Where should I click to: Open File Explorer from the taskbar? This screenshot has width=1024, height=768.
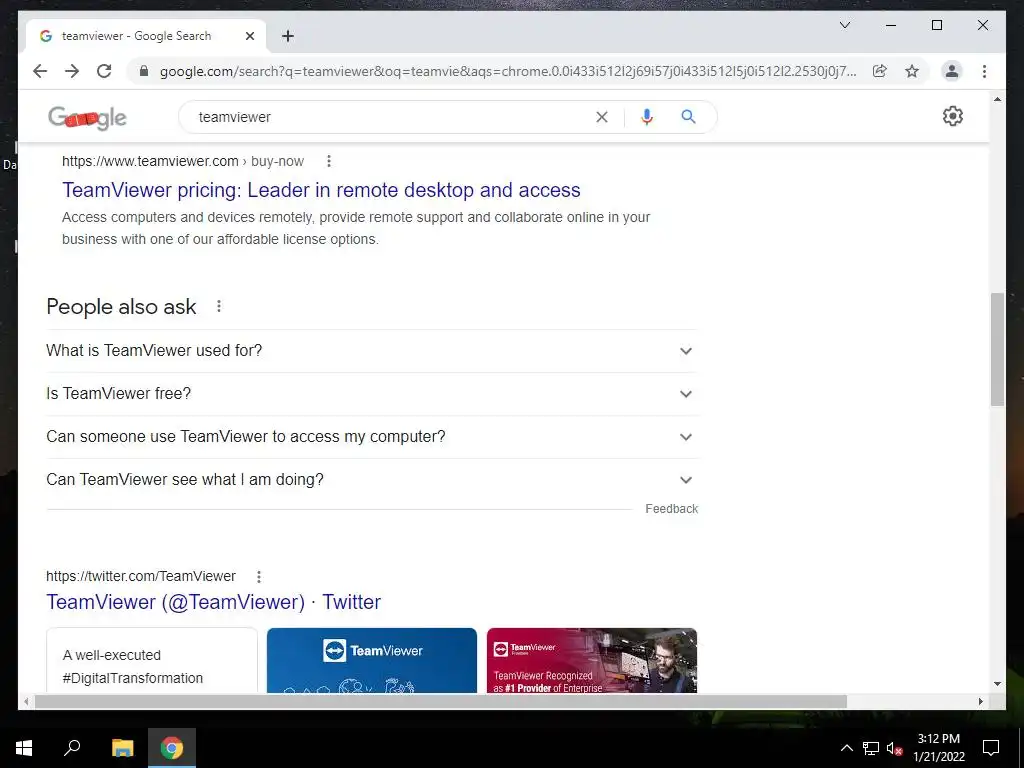tap(122, 748)
